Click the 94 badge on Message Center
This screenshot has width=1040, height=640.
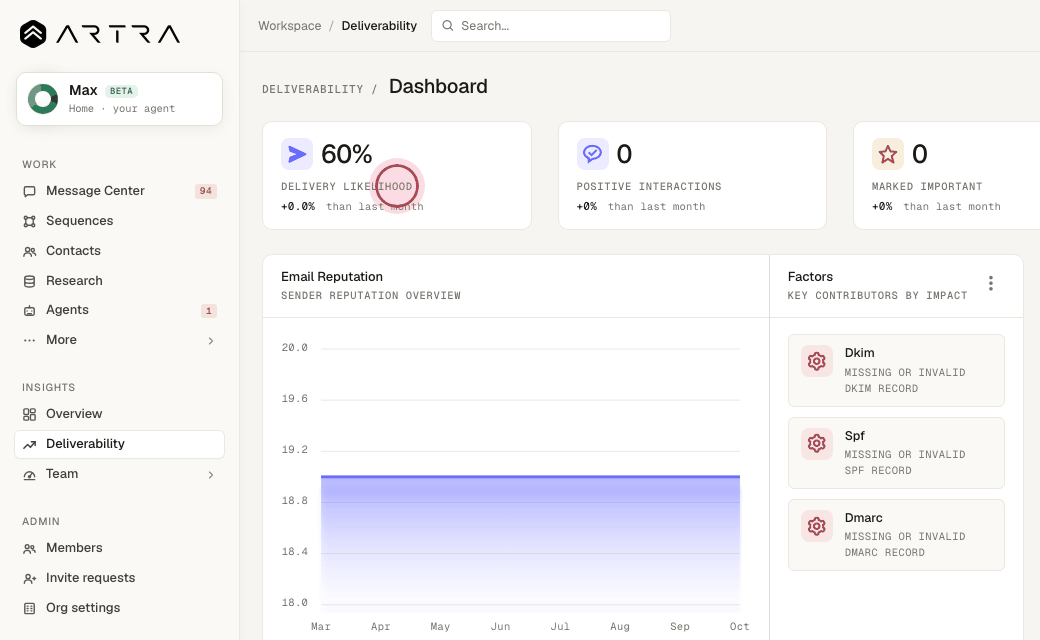tap(206, 191)
